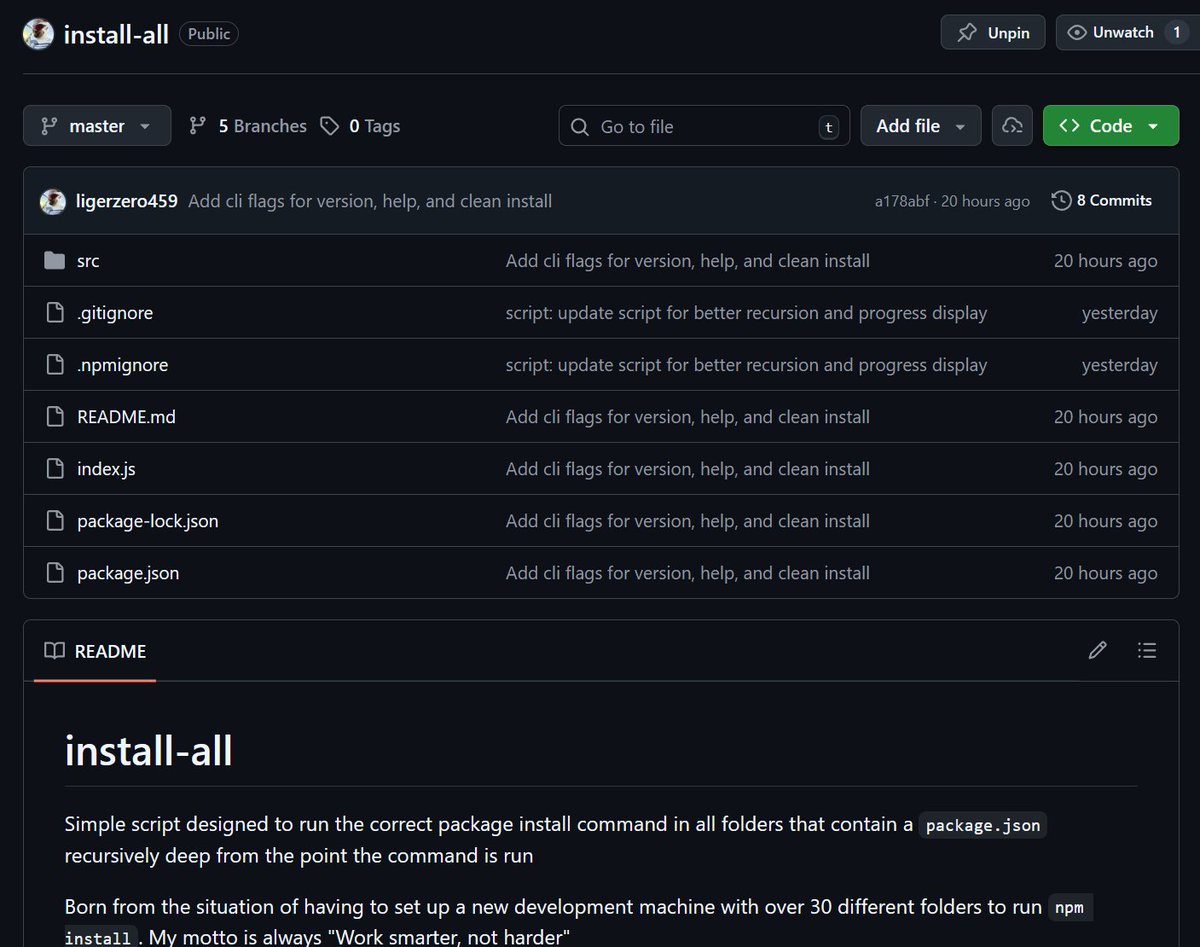Open the src folder name link
The height and width of the screenshot is (947, 1200).
pos(88,261)
